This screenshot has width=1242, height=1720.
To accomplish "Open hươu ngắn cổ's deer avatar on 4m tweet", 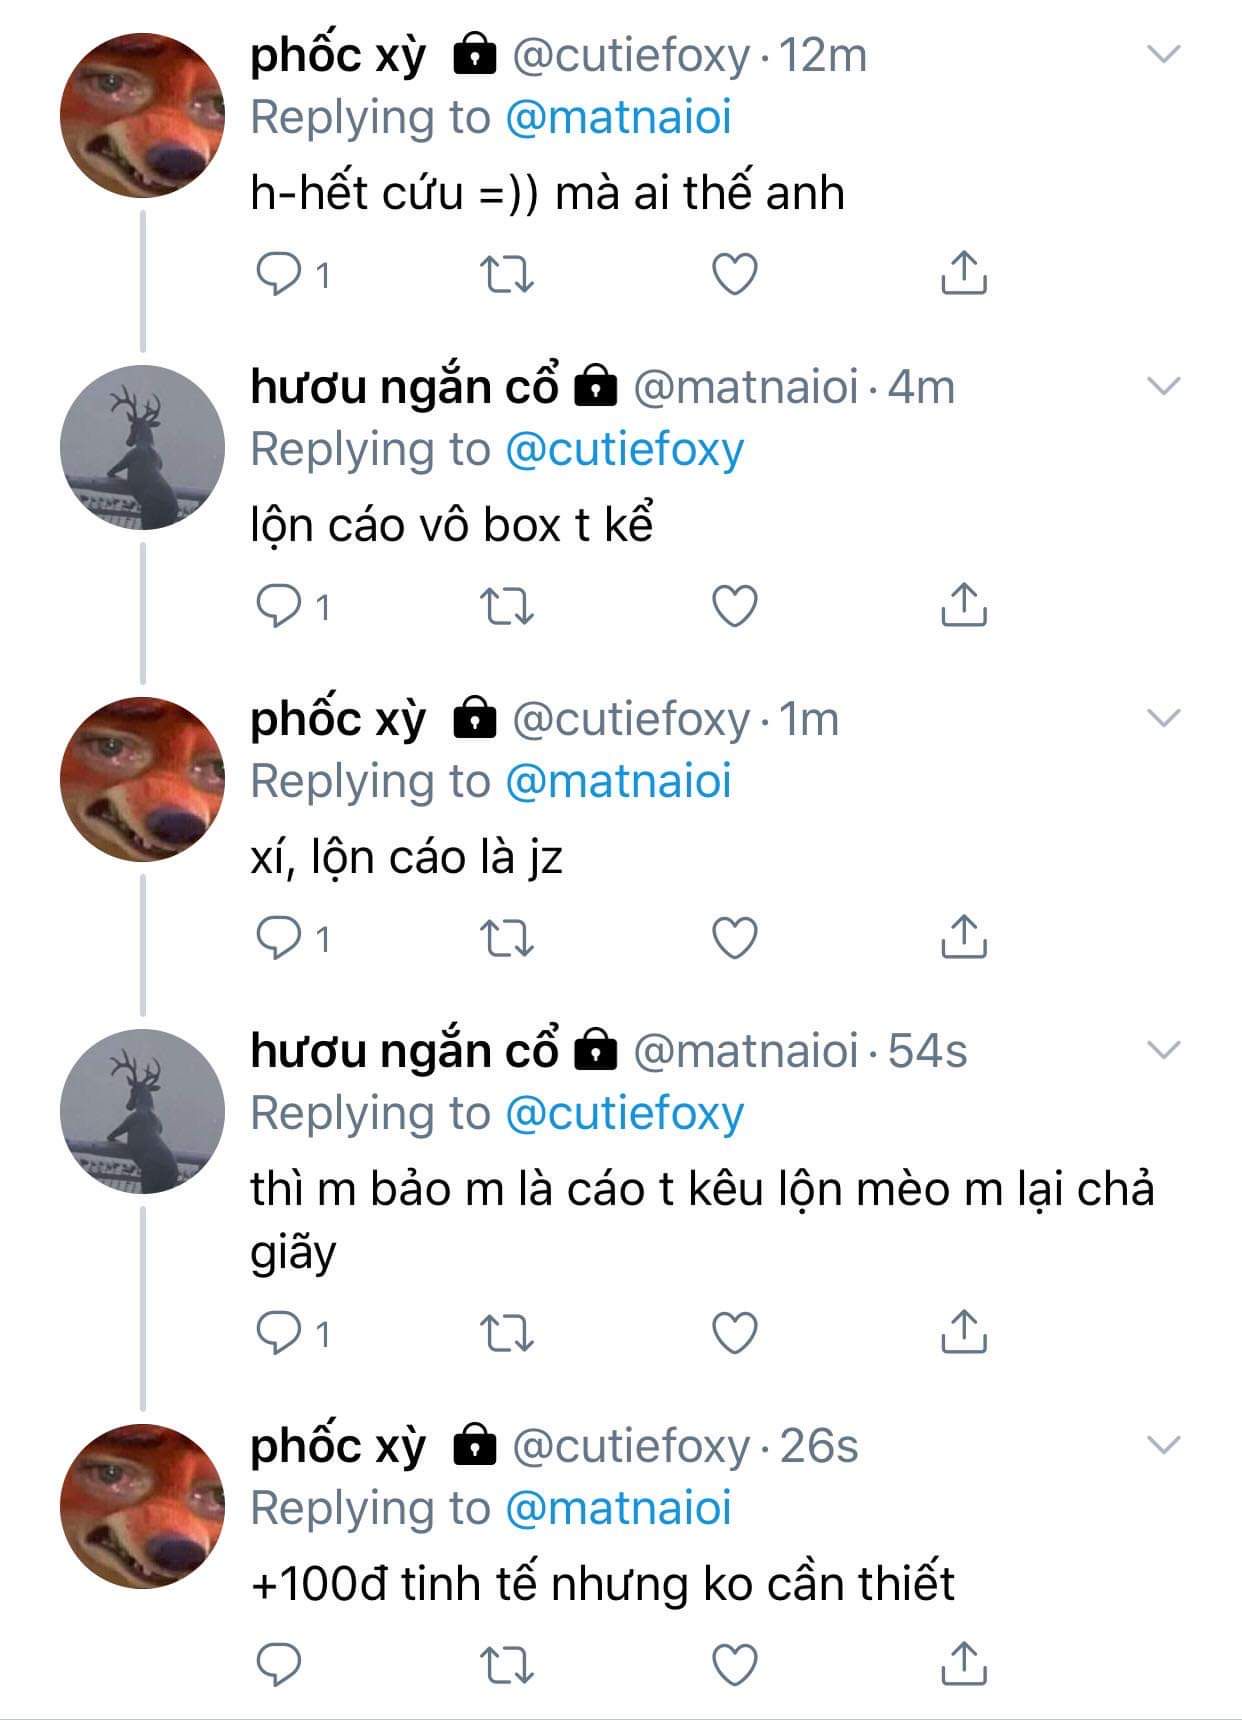I will pyautogui.click(x=142, y=447).
